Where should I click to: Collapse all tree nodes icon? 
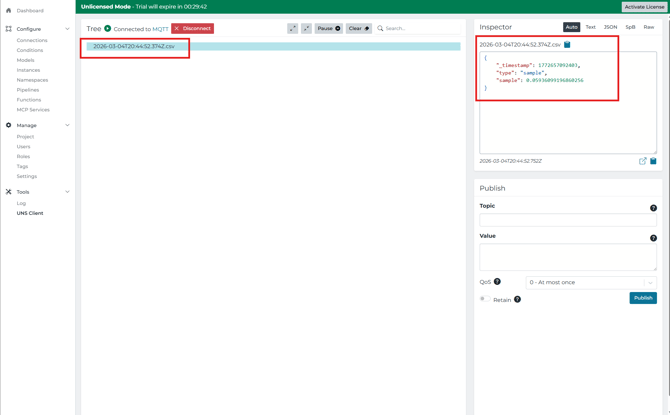306,28
